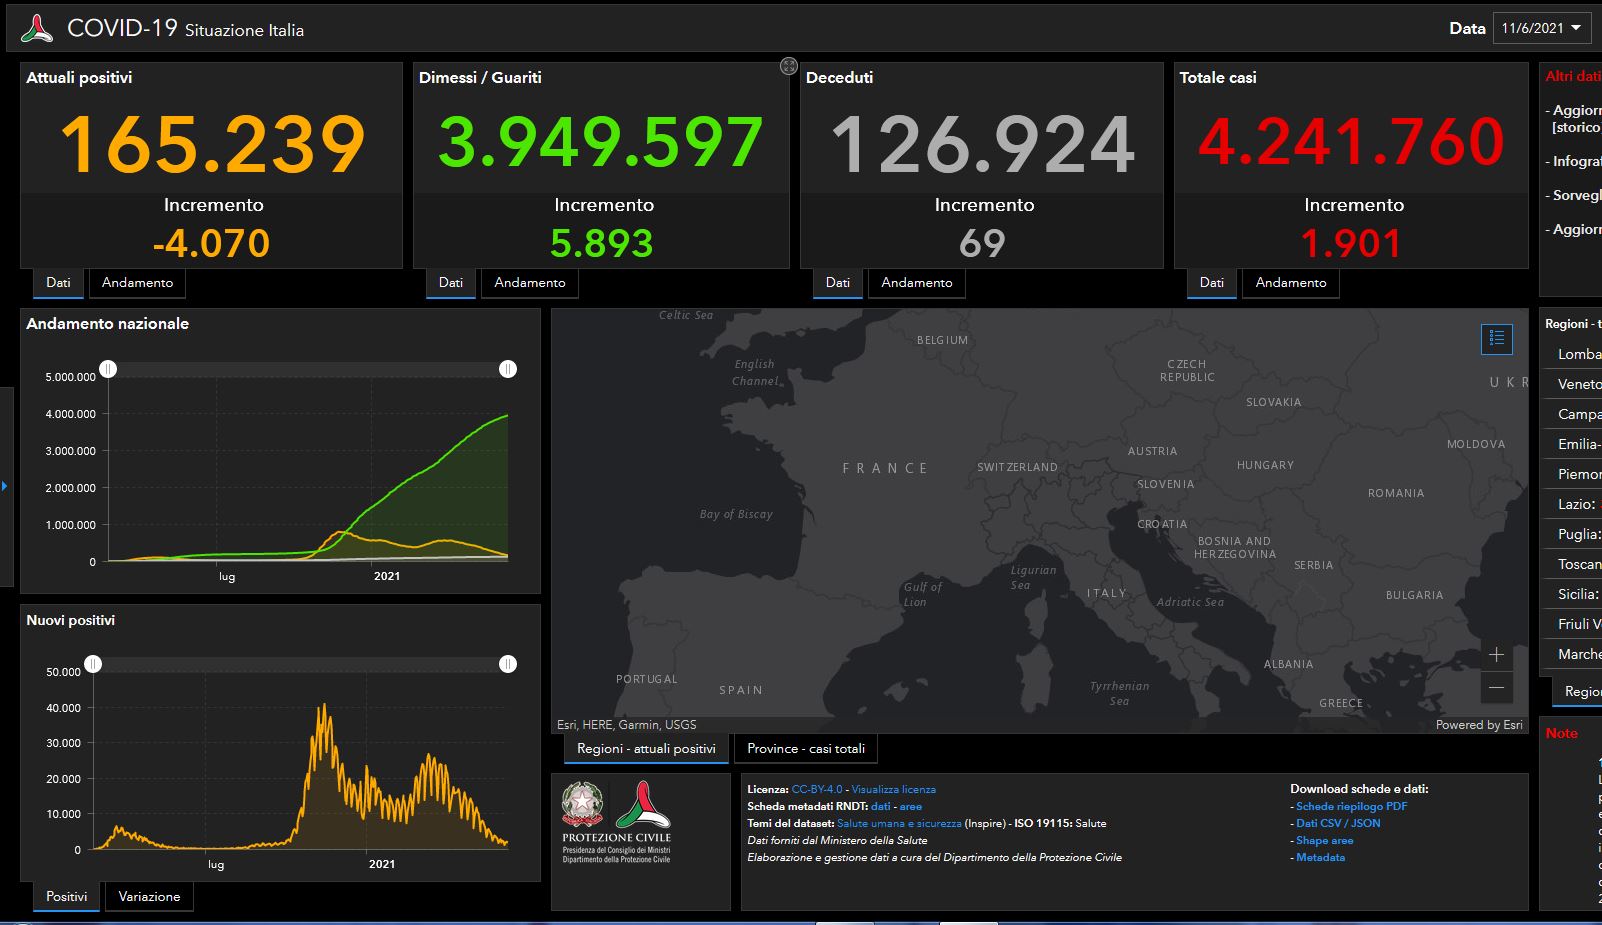Zoom in on the map with plus button
Image resolution: width=1602 pixels, height=925 pixels.
click(1496, 655)
